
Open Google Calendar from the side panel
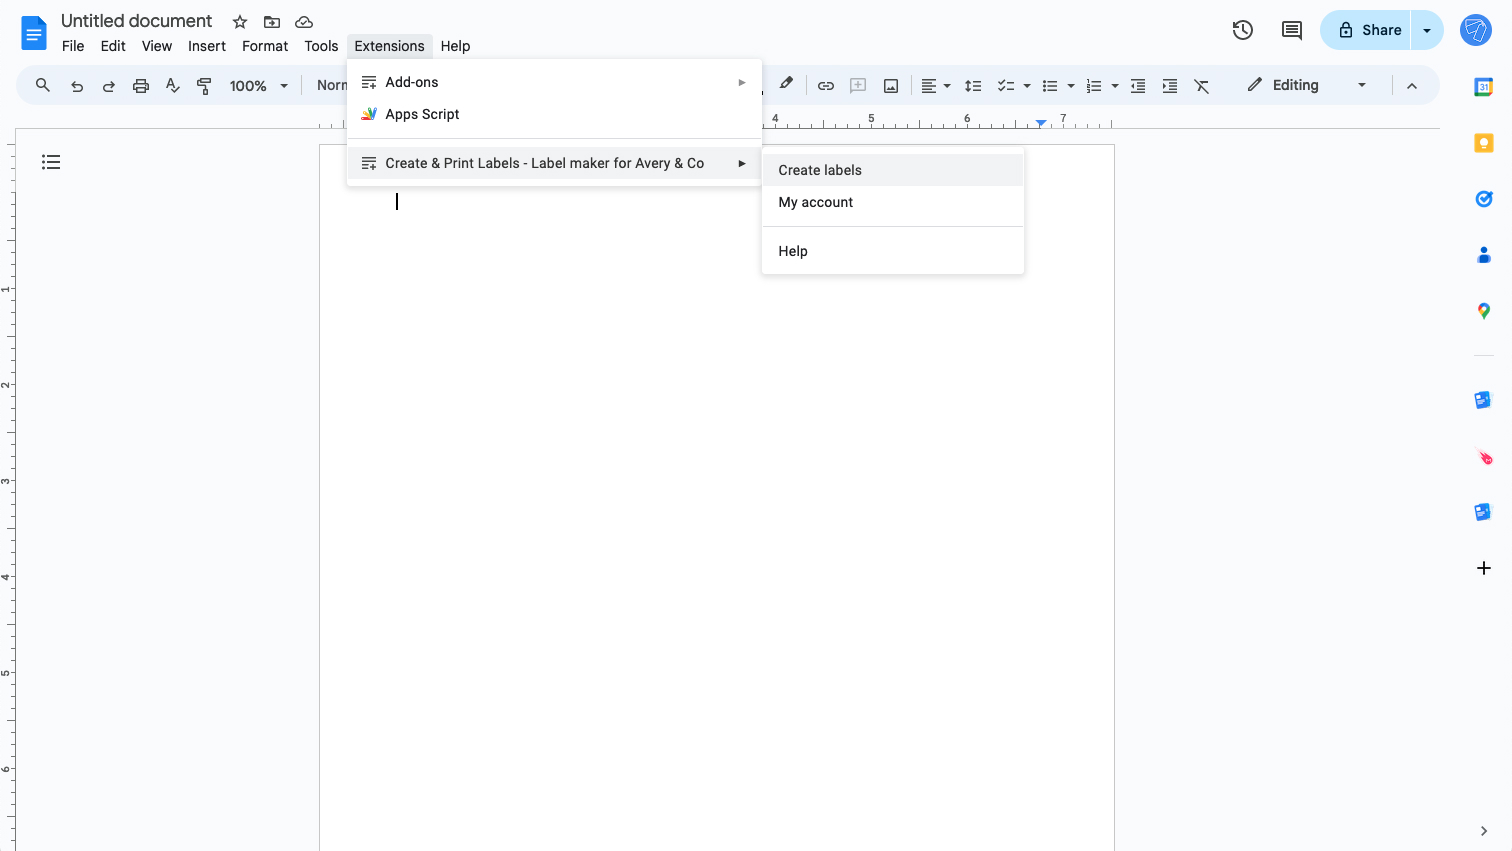[x=1484, y=87]
